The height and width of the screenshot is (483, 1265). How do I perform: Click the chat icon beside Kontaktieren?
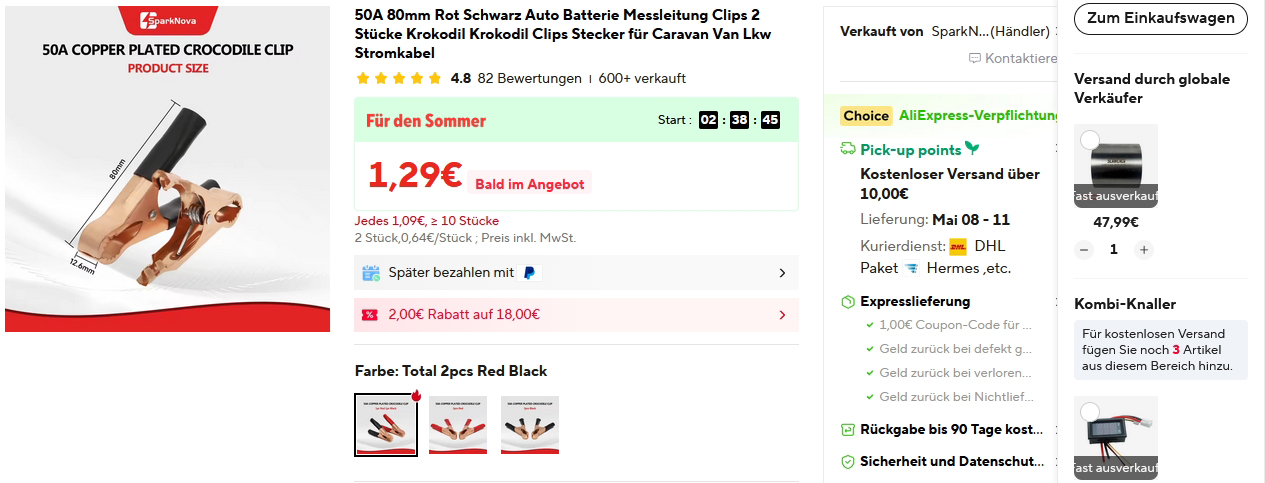(975, 59)
